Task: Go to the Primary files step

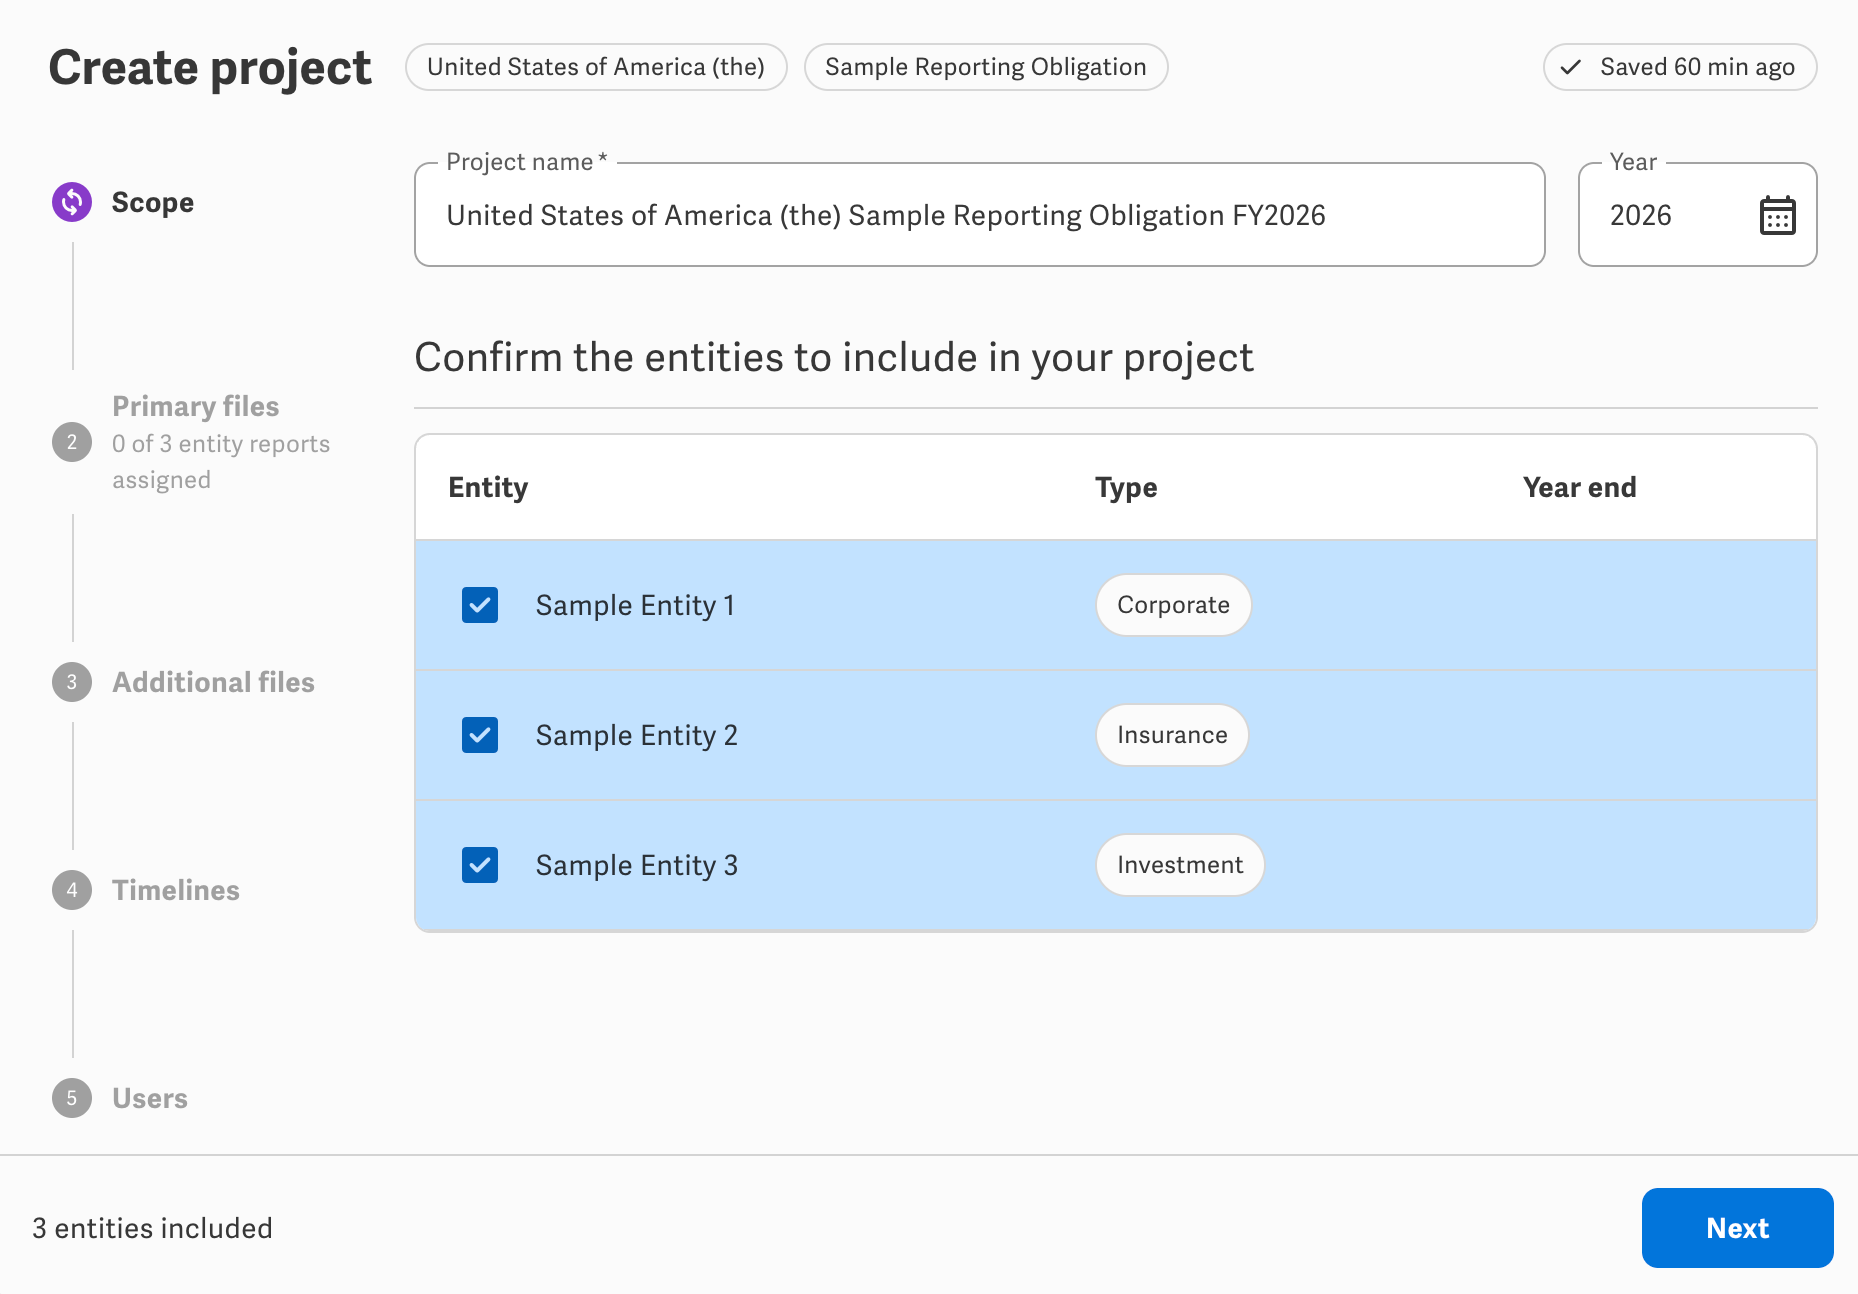Action: (196, 406)
